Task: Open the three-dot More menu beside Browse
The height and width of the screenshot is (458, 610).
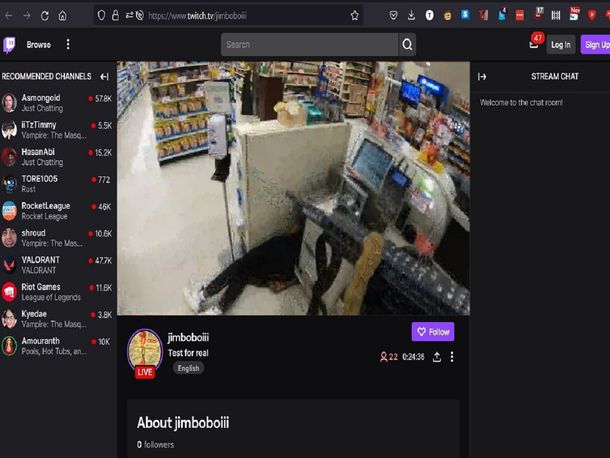Action: [68, 44]
